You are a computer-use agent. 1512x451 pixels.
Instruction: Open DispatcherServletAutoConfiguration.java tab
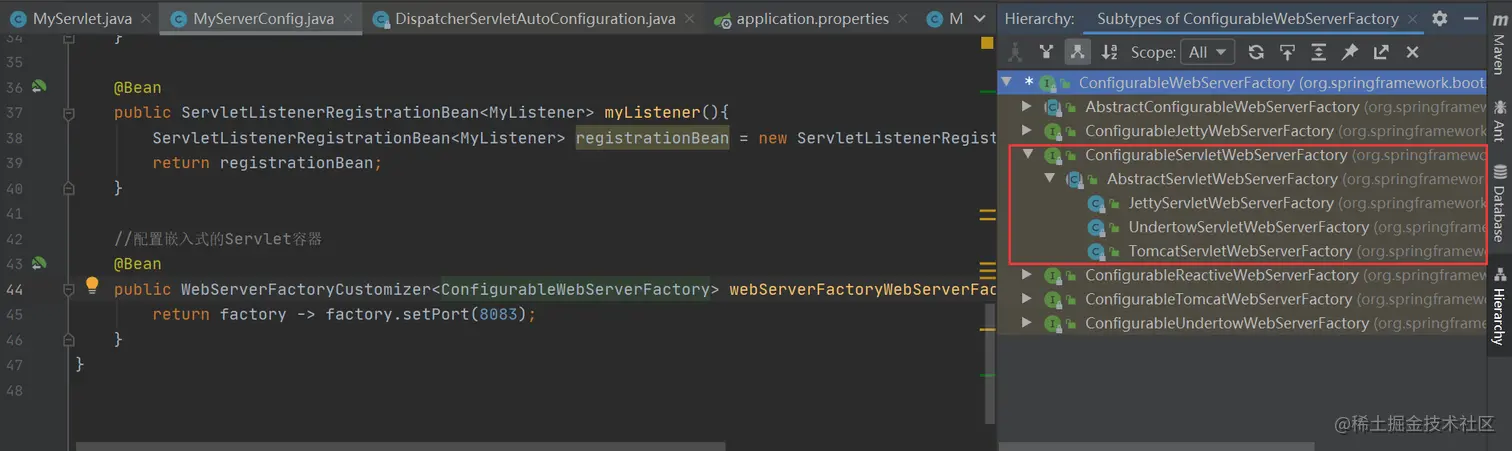[x=535, y=19]
